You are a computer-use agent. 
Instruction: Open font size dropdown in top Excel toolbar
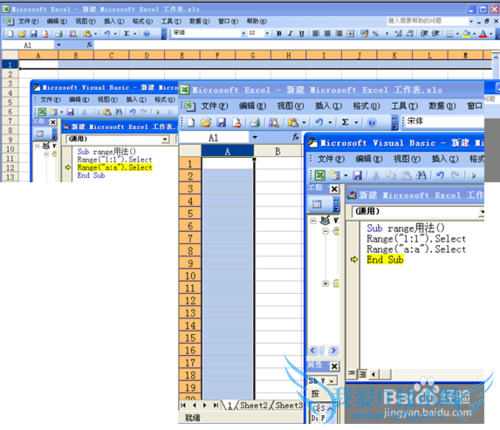pyautogui.click(x=267, y=33)
